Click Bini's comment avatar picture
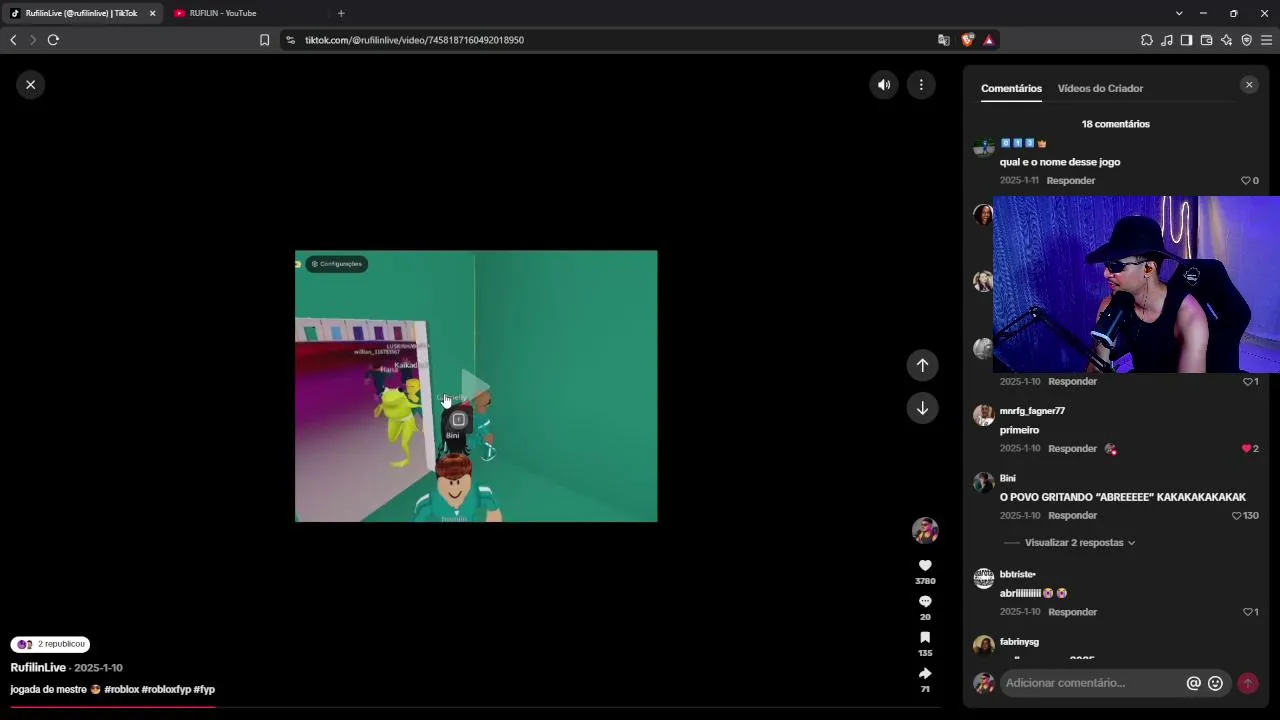This screenshot has width=1280, height=720. (984, 482)
